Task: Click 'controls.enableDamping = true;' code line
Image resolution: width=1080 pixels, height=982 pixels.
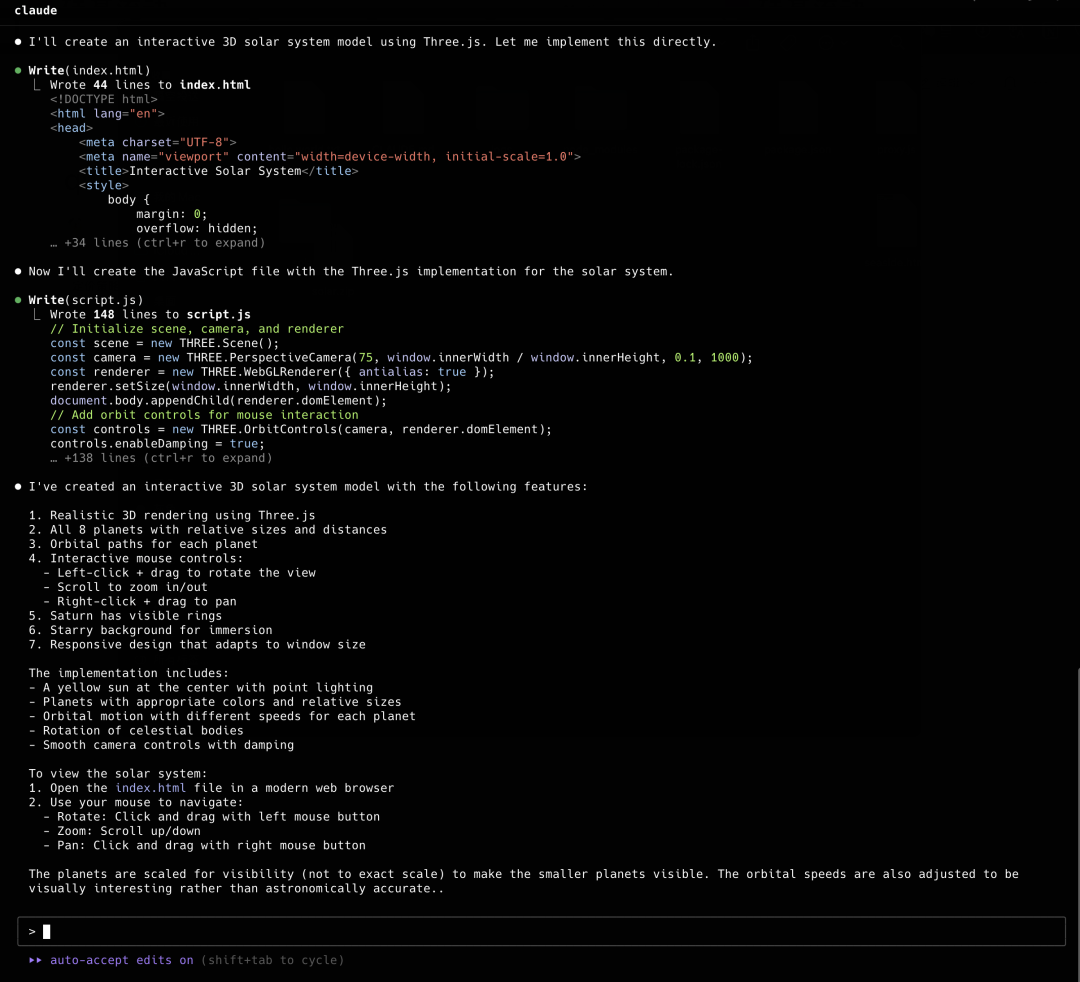Action: (x=157, y=443)
